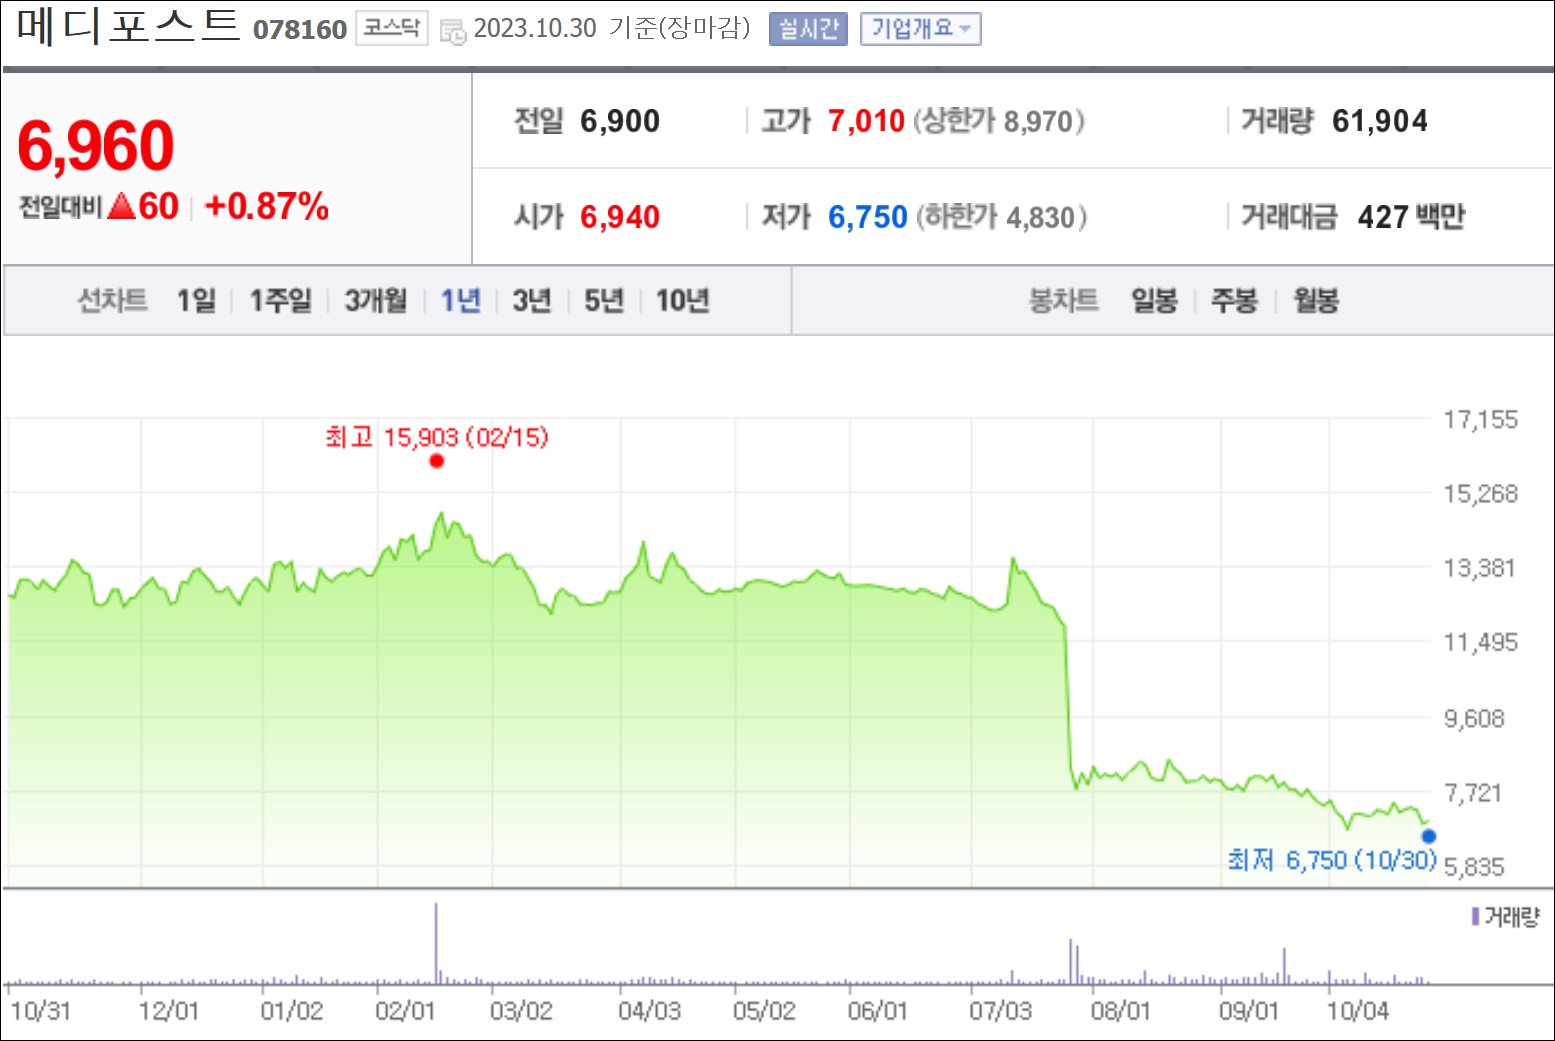The height and width of the screenshot is (1041, 1555).
Task: Select the 5년 chart period
Action: click(x=604, y=300)
